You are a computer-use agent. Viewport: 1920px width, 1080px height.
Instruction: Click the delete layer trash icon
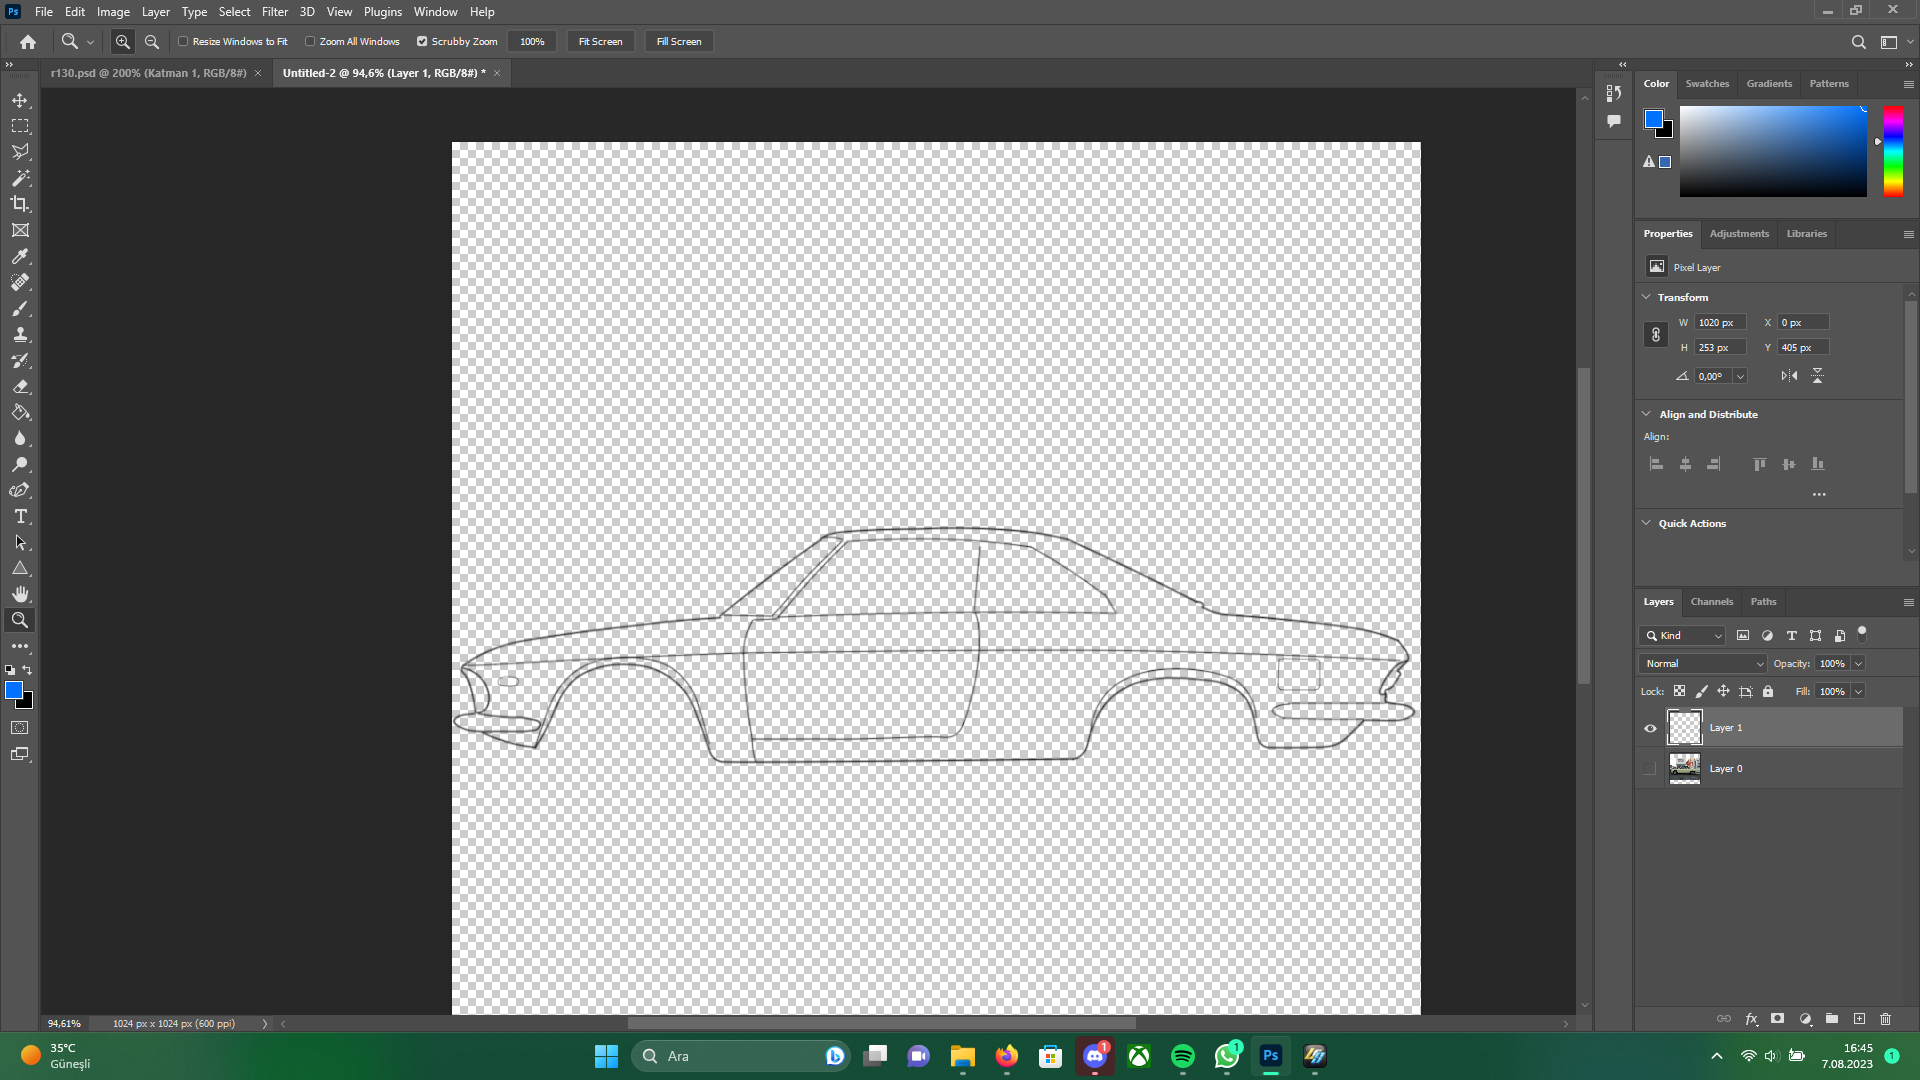(1885, 1019)
